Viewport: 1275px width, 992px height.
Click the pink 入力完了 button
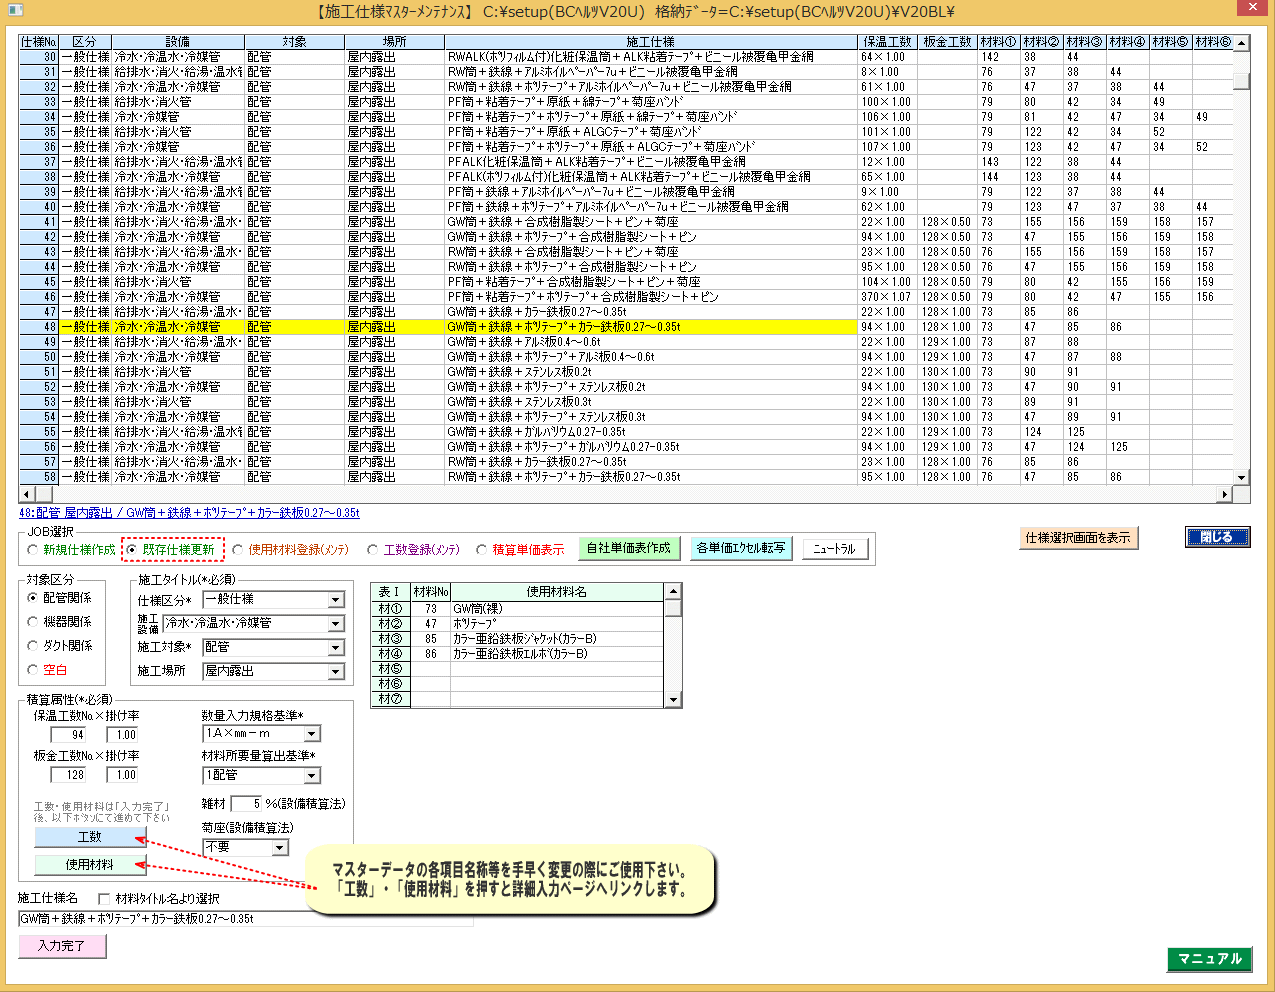tap(61, 945)
